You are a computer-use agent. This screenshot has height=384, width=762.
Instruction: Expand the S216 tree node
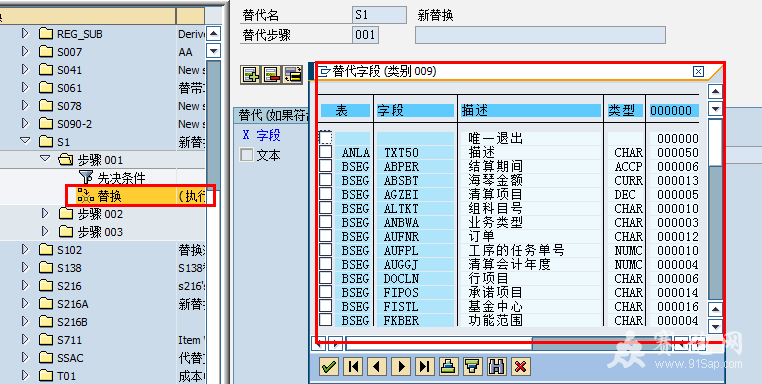pyautogui.click(x=25, y=285)
